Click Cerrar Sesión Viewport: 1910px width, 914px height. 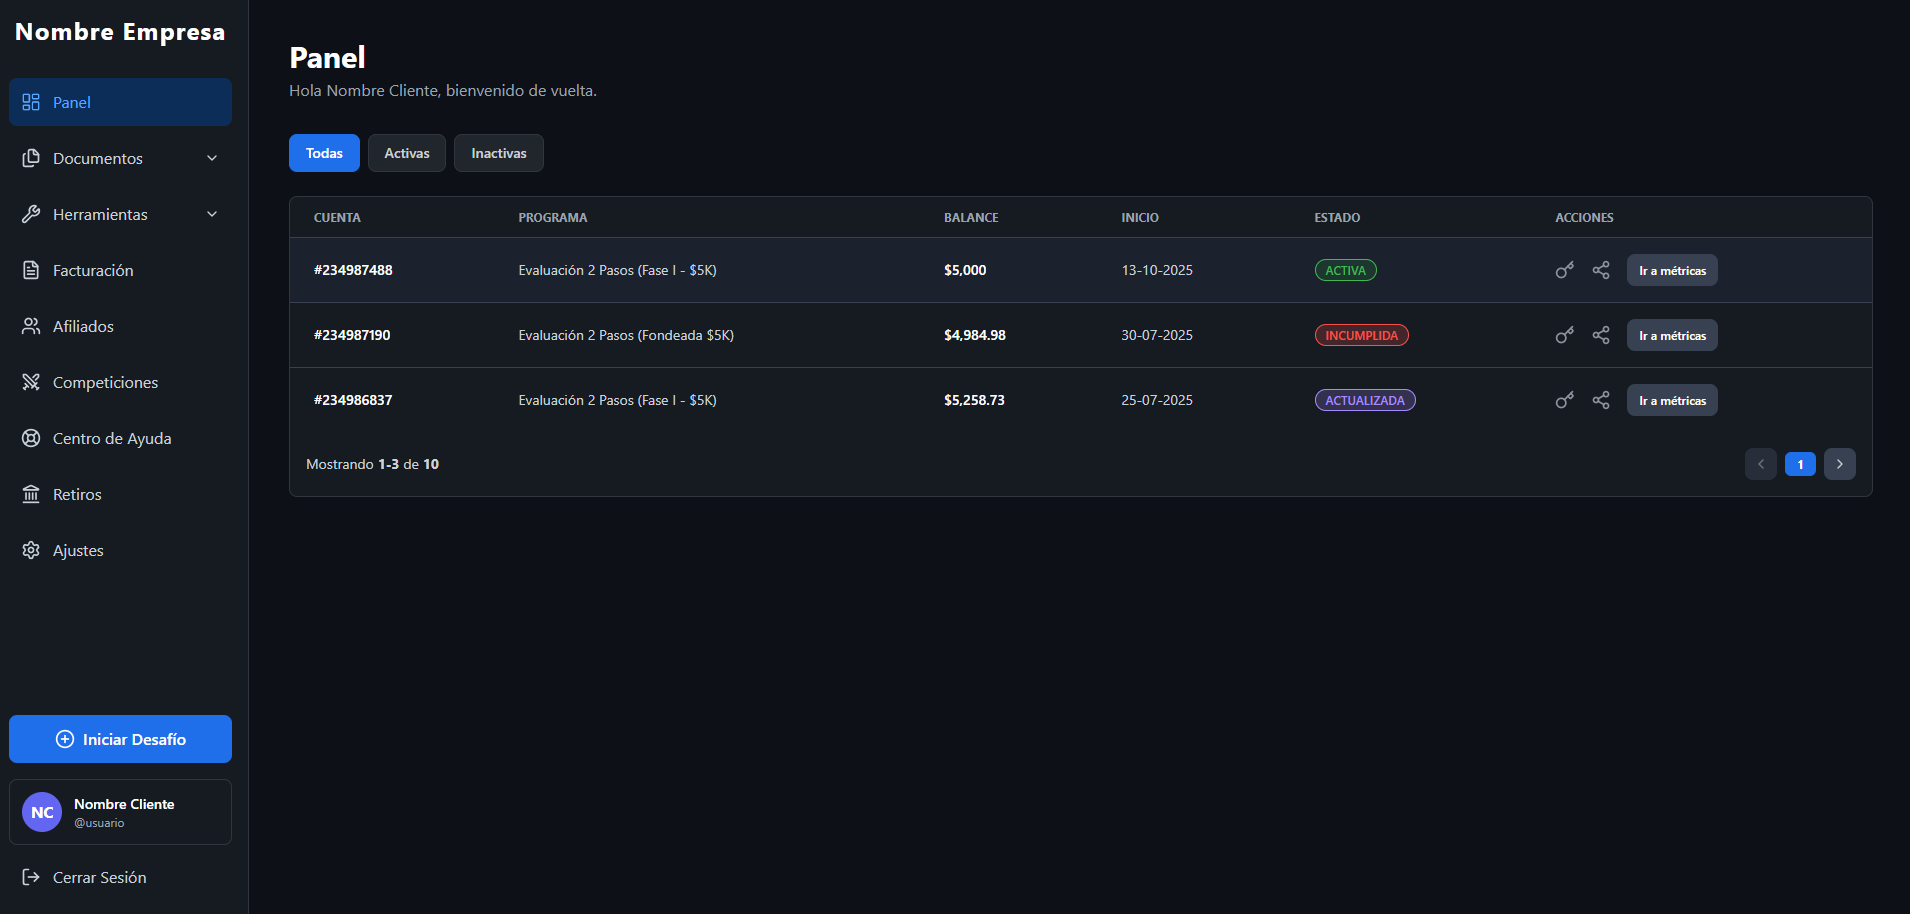coord(97,877)
